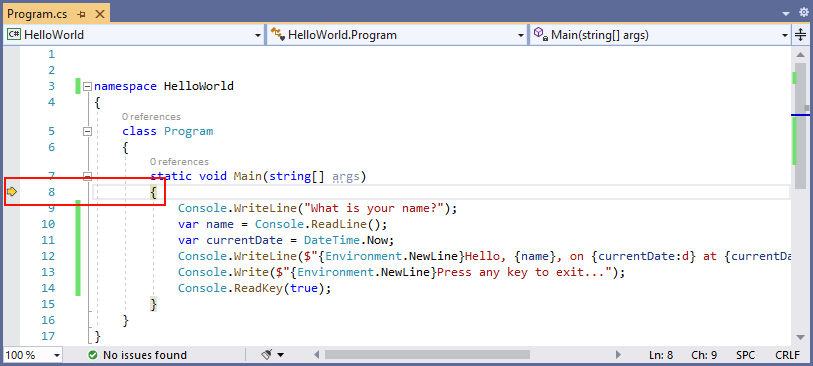Viewport: 813px width, 366px height.
Task: Open the code cleanup dropdown arrow
Action: coord(281,355)
